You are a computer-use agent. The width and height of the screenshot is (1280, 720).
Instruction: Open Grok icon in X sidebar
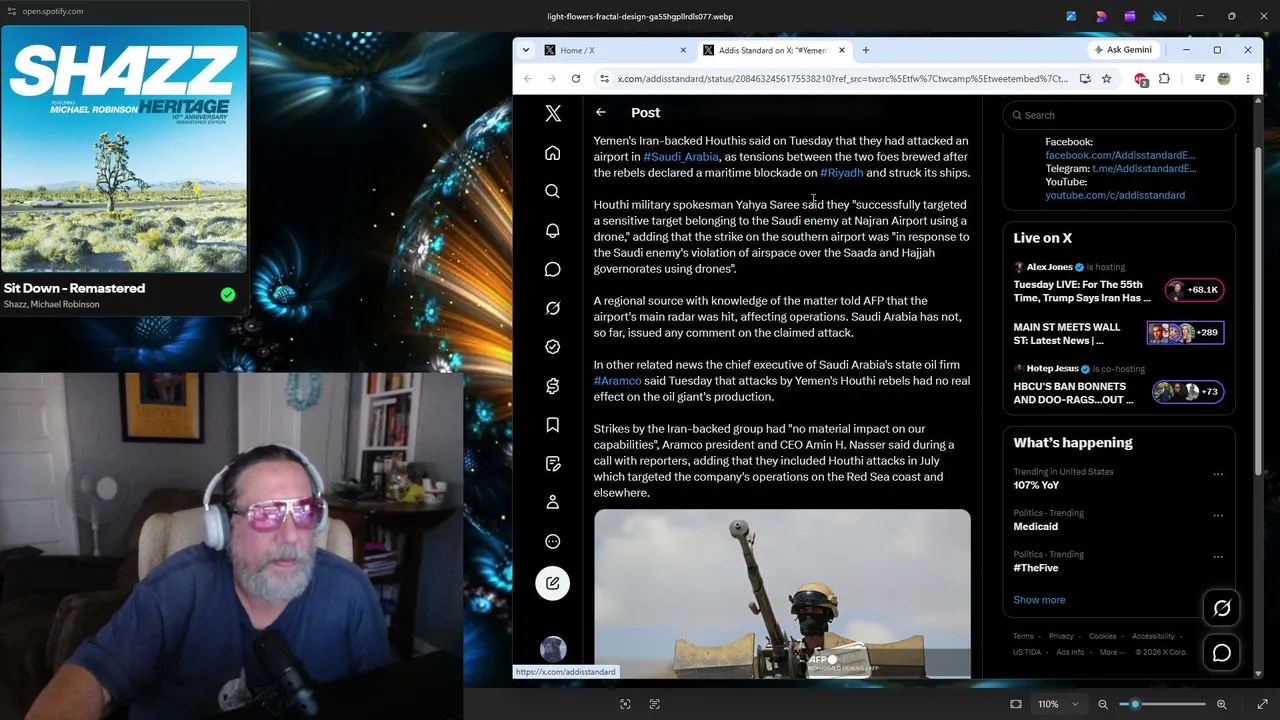click(x=553, y=308)
